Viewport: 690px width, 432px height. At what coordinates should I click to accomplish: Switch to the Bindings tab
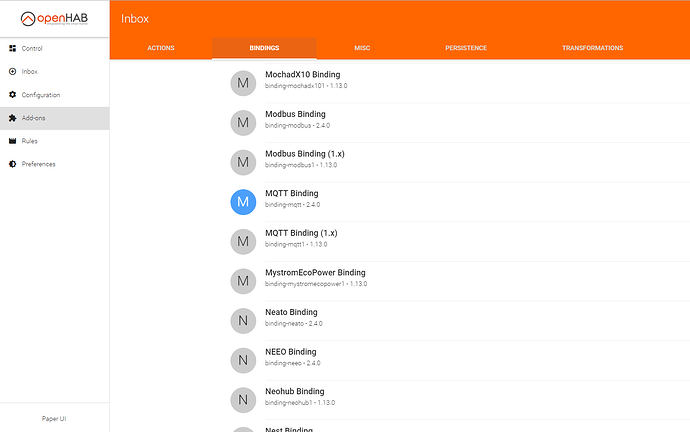pos(264,48)
